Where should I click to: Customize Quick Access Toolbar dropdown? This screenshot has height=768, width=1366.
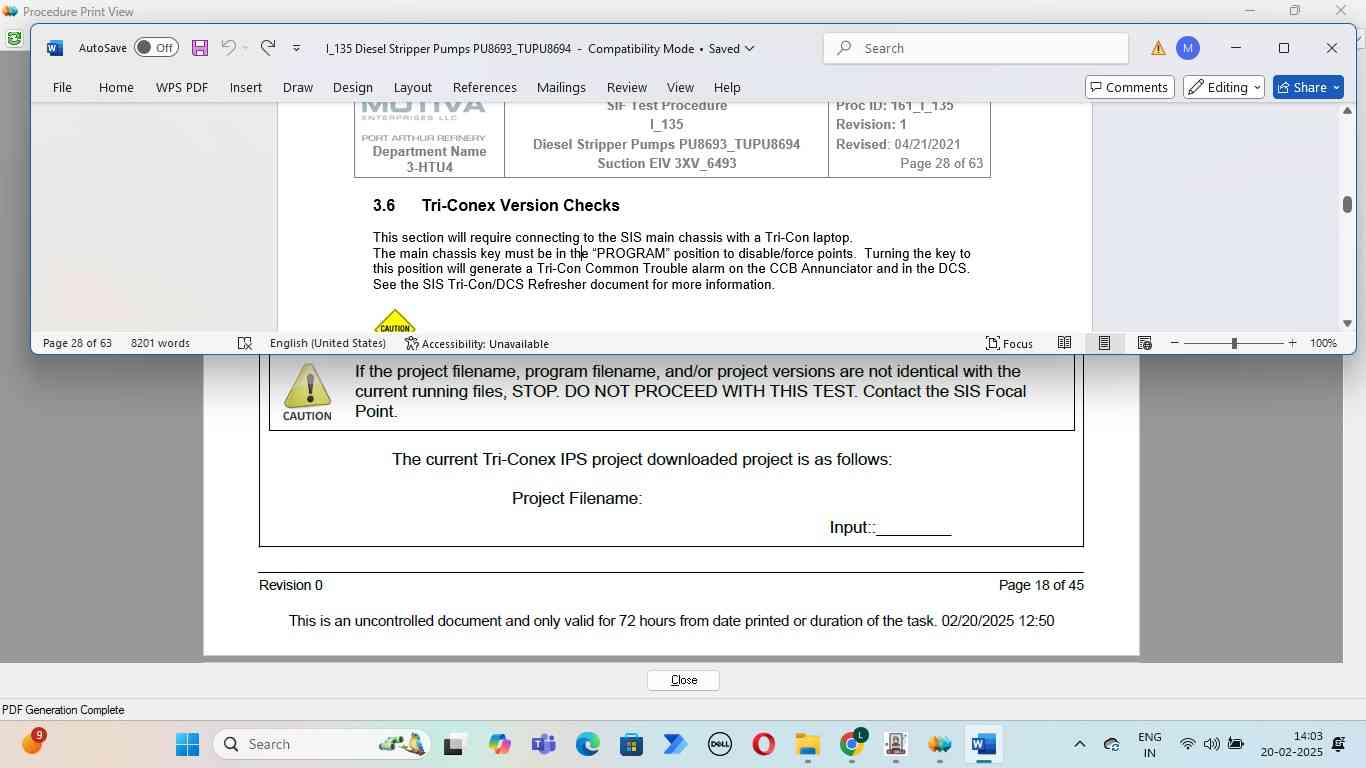point(296,48)
